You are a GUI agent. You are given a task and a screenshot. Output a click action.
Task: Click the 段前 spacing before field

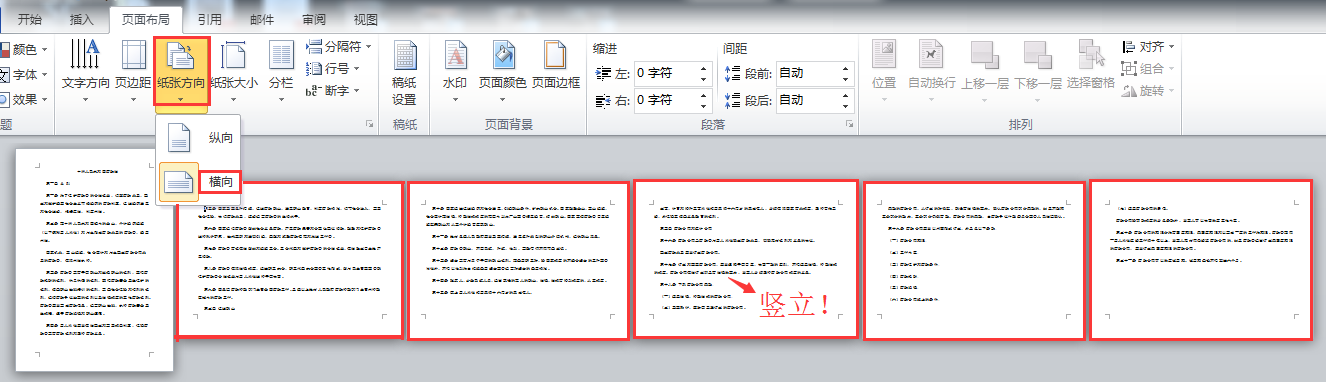pyautogui.click(x=808, y=73)
